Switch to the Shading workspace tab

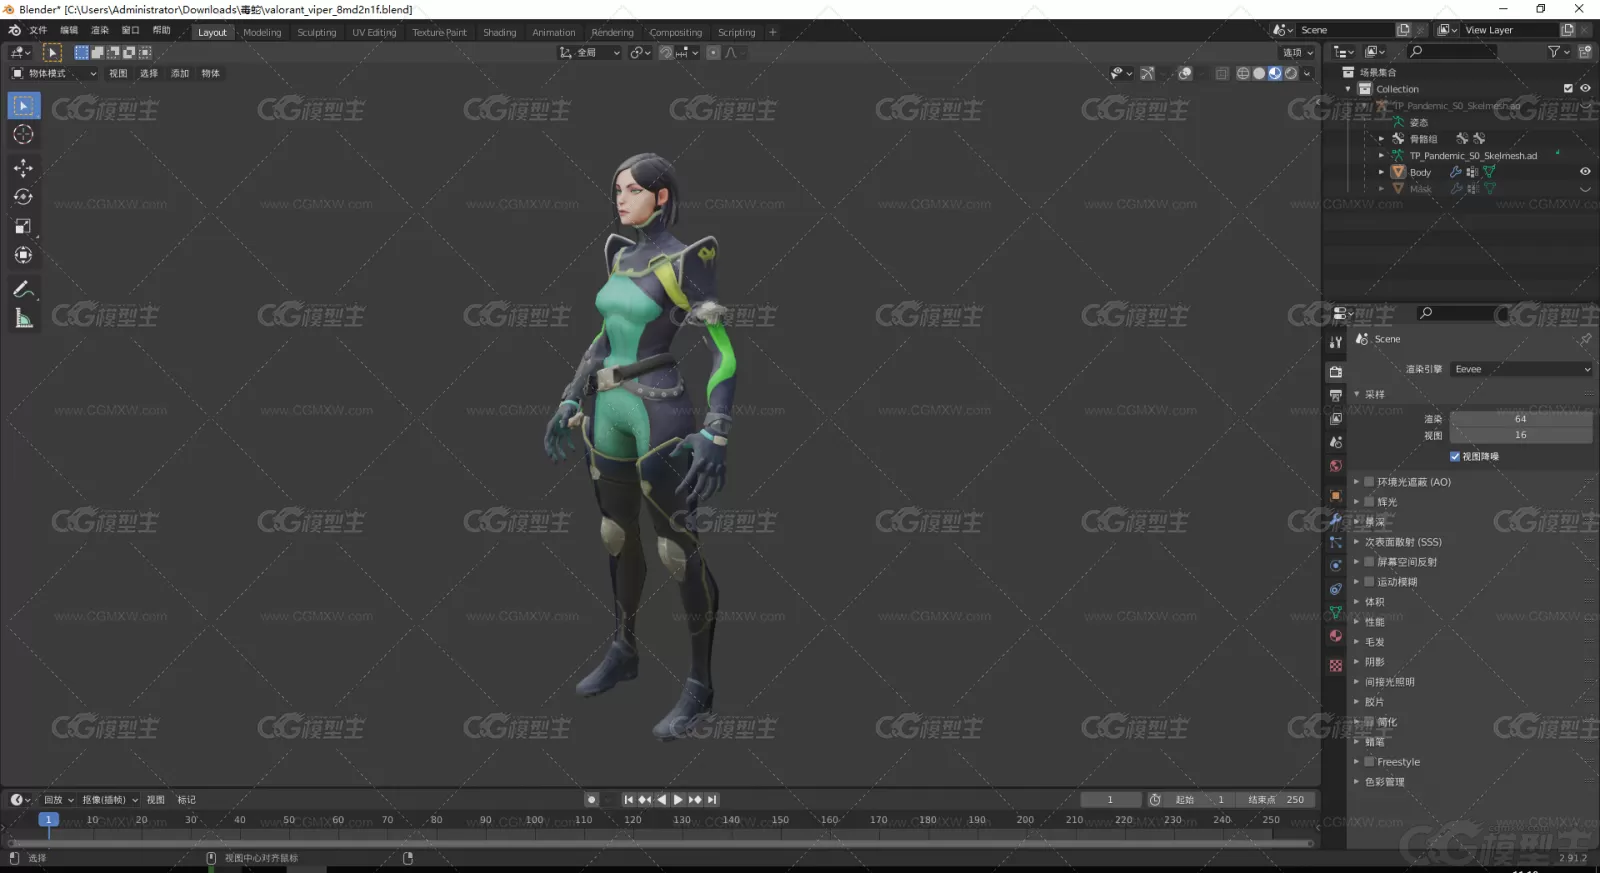pyautogui.click(x=499, y=33)
